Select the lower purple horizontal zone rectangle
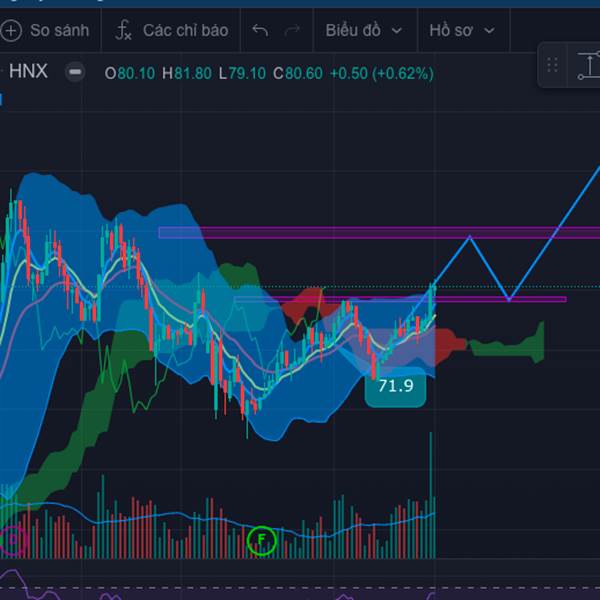The height and width of the screenshot is (600, 600). point(400,299)
